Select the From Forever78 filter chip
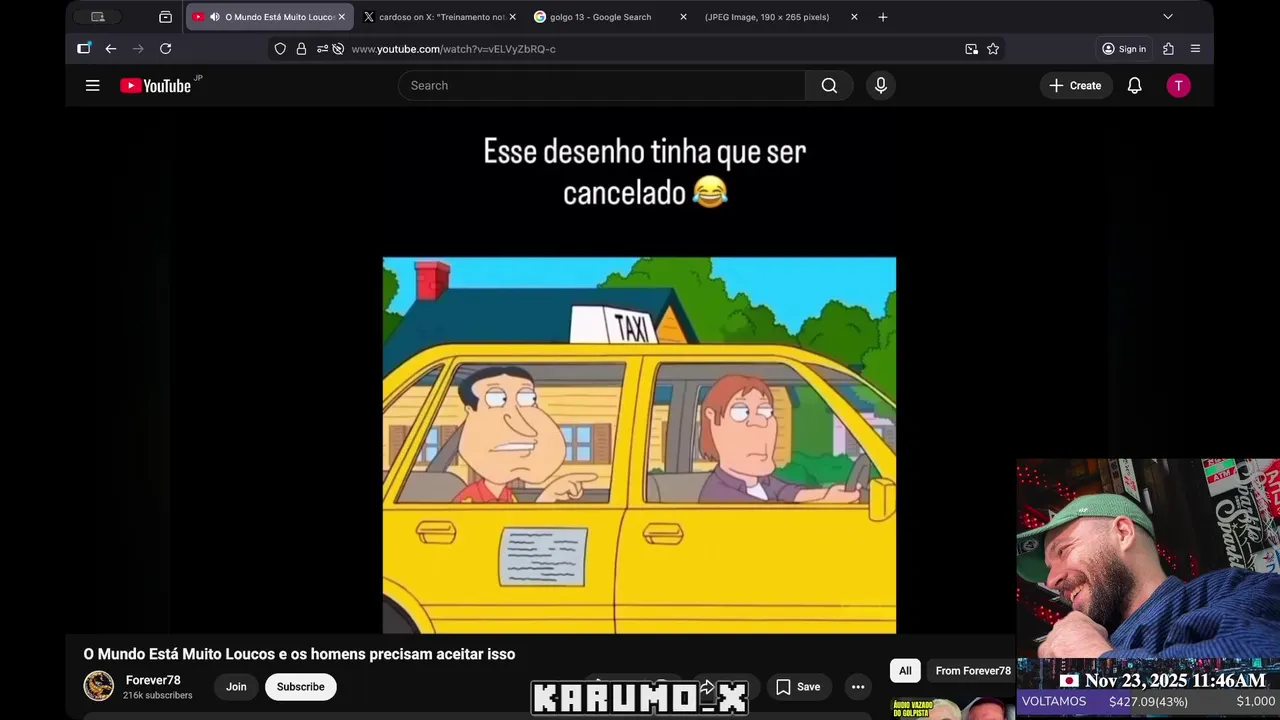Image resolution: width=1280 pixels, height=720 pixels. point(973,671)
